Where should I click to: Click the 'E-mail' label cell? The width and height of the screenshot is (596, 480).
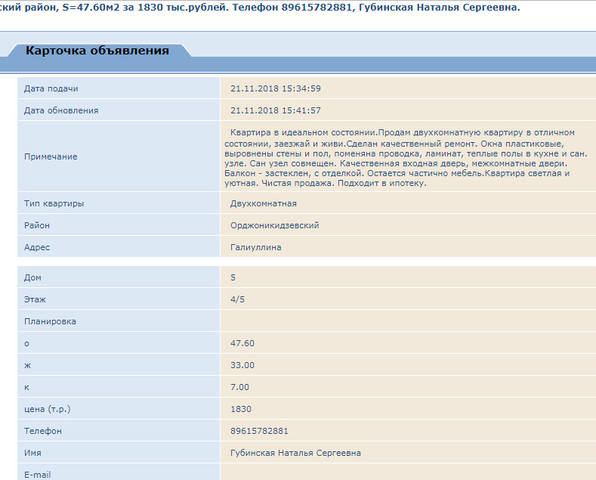tap(118, 472)
